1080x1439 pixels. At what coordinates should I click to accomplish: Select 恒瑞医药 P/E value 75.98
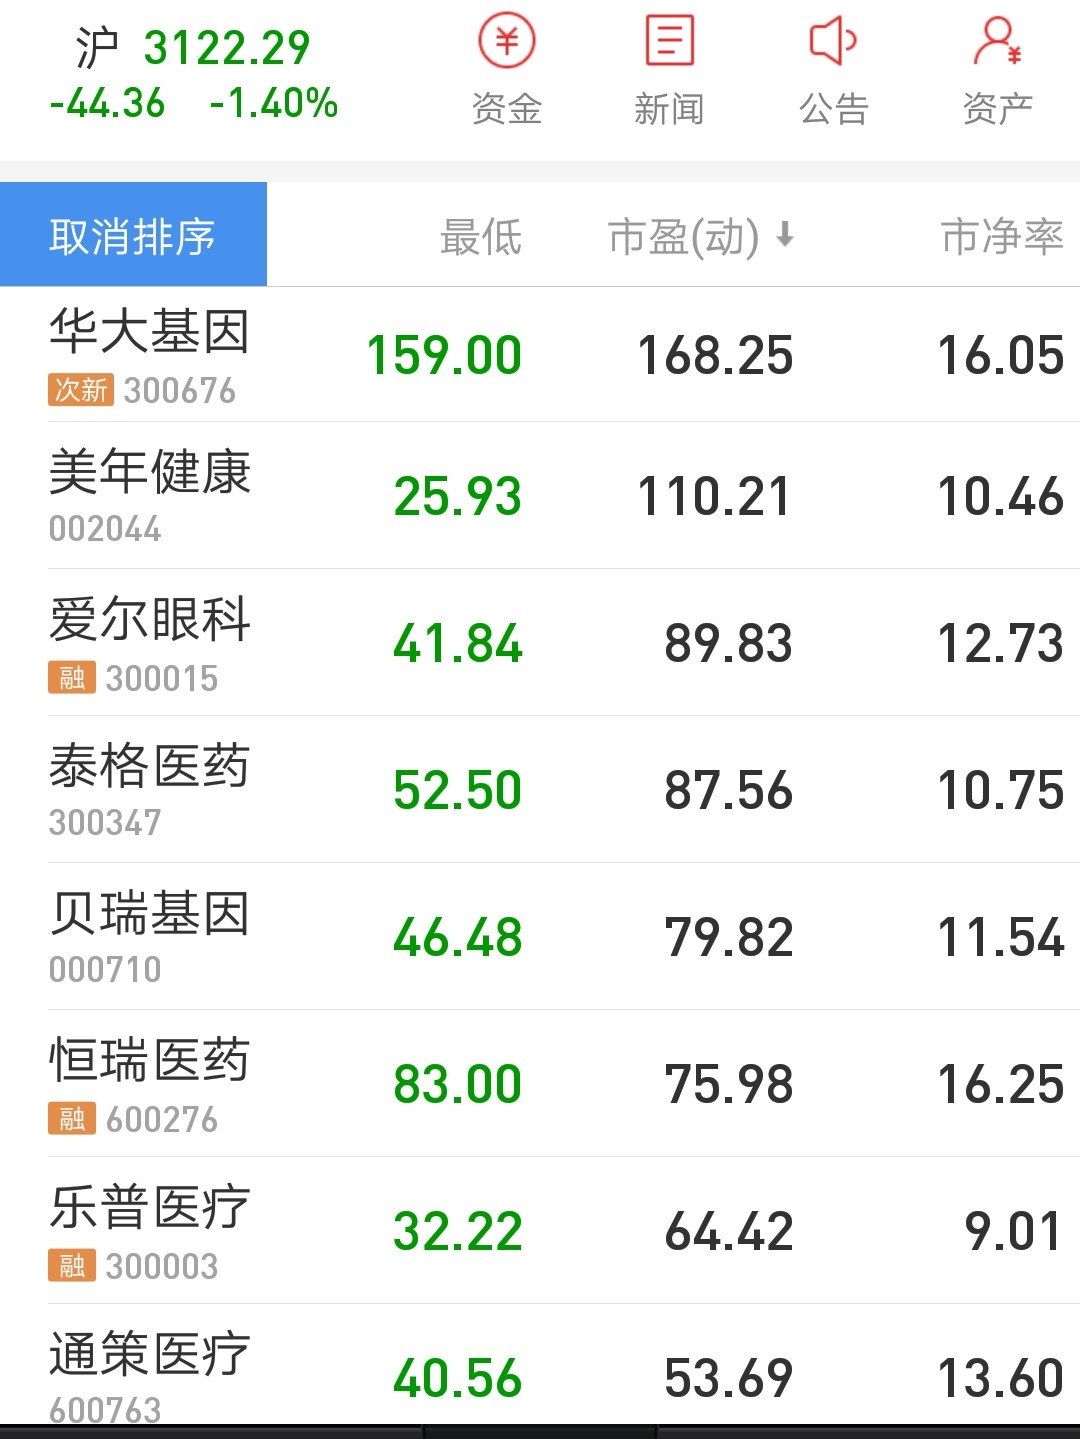click(x=729, y=1085)
